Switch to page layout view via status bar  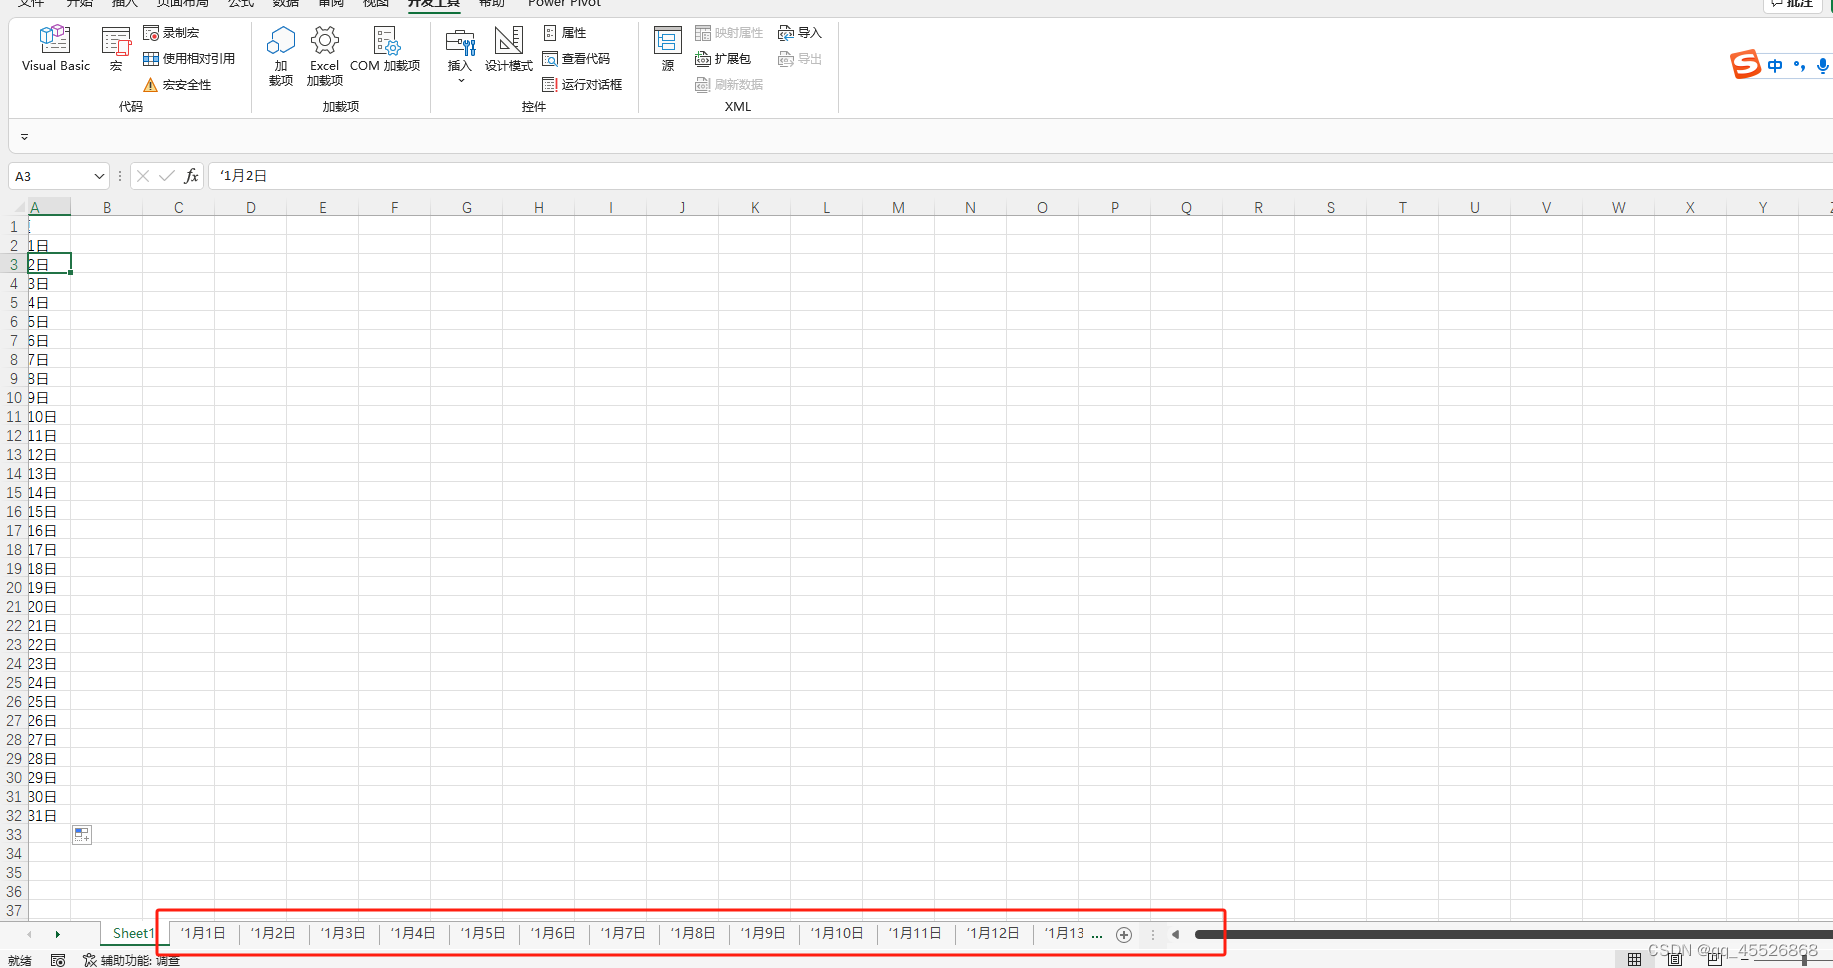[1676, 960]
